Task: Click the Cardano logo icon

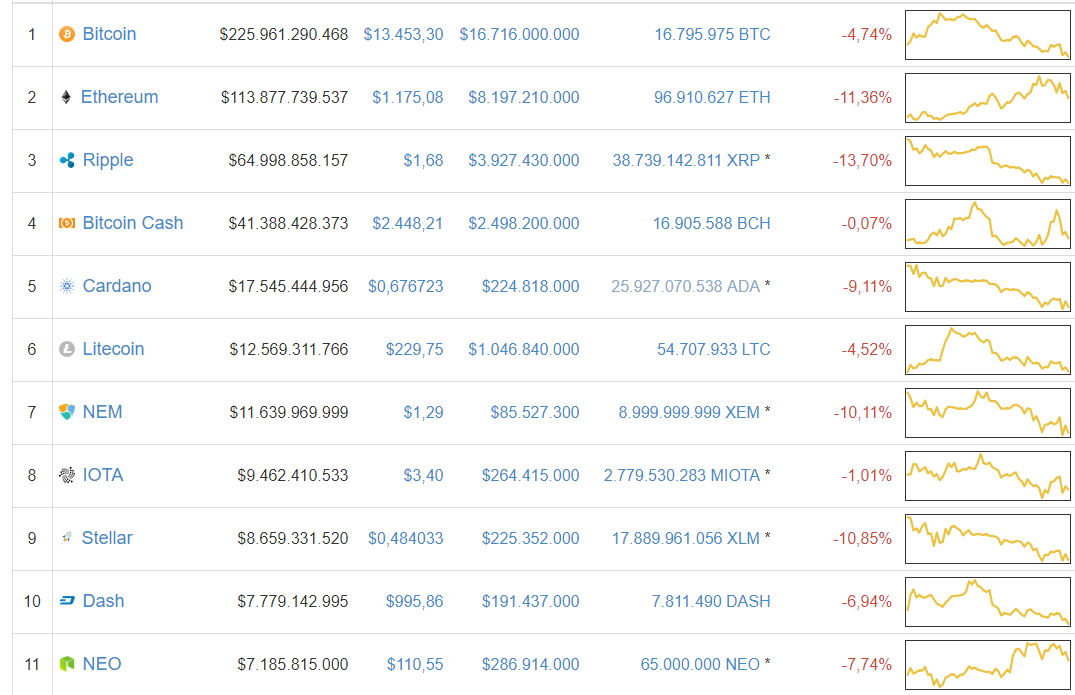Action: click(x=67, y=287)
